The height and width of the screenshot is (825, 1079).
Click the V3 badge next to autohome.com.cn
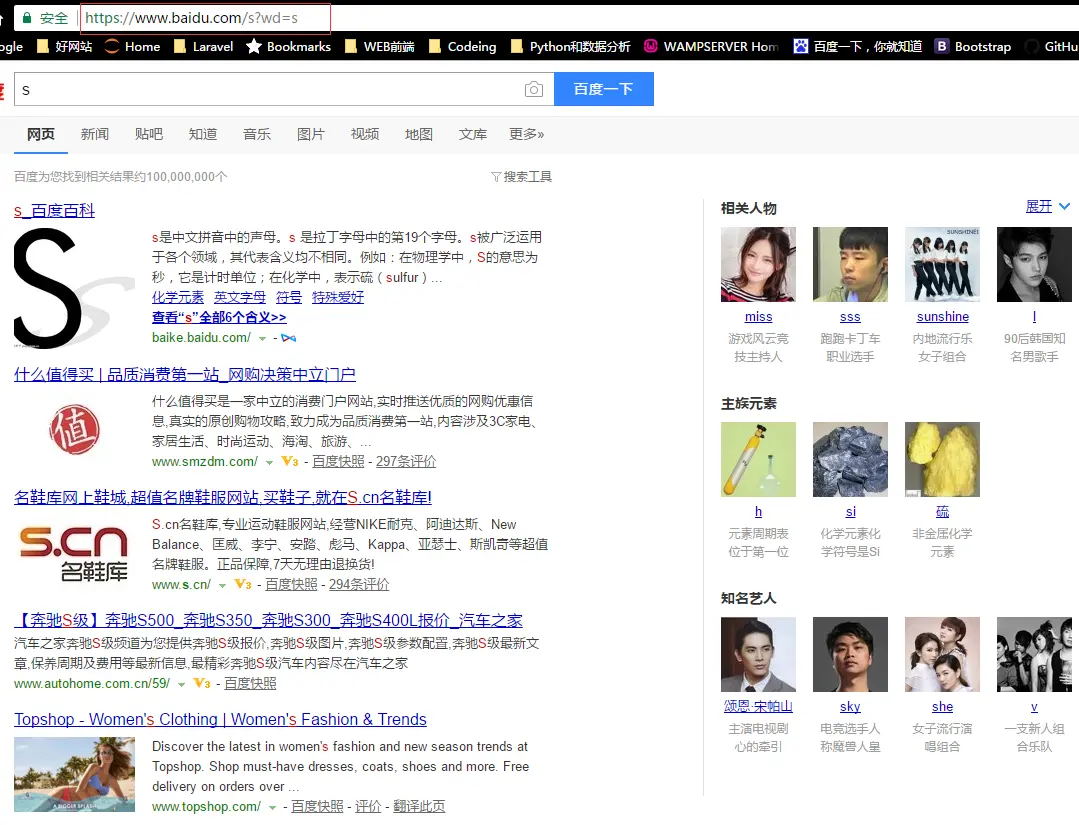(x=202, y=683)
